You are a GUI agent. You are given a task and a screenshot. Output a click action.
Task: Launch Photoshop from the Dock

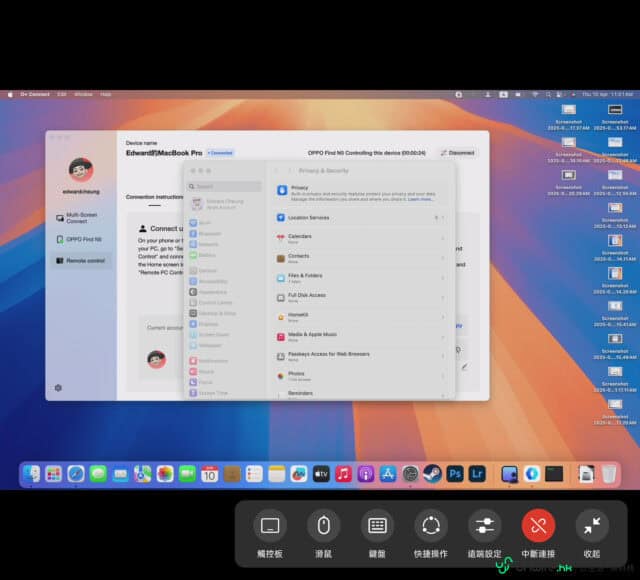(455, 474)
